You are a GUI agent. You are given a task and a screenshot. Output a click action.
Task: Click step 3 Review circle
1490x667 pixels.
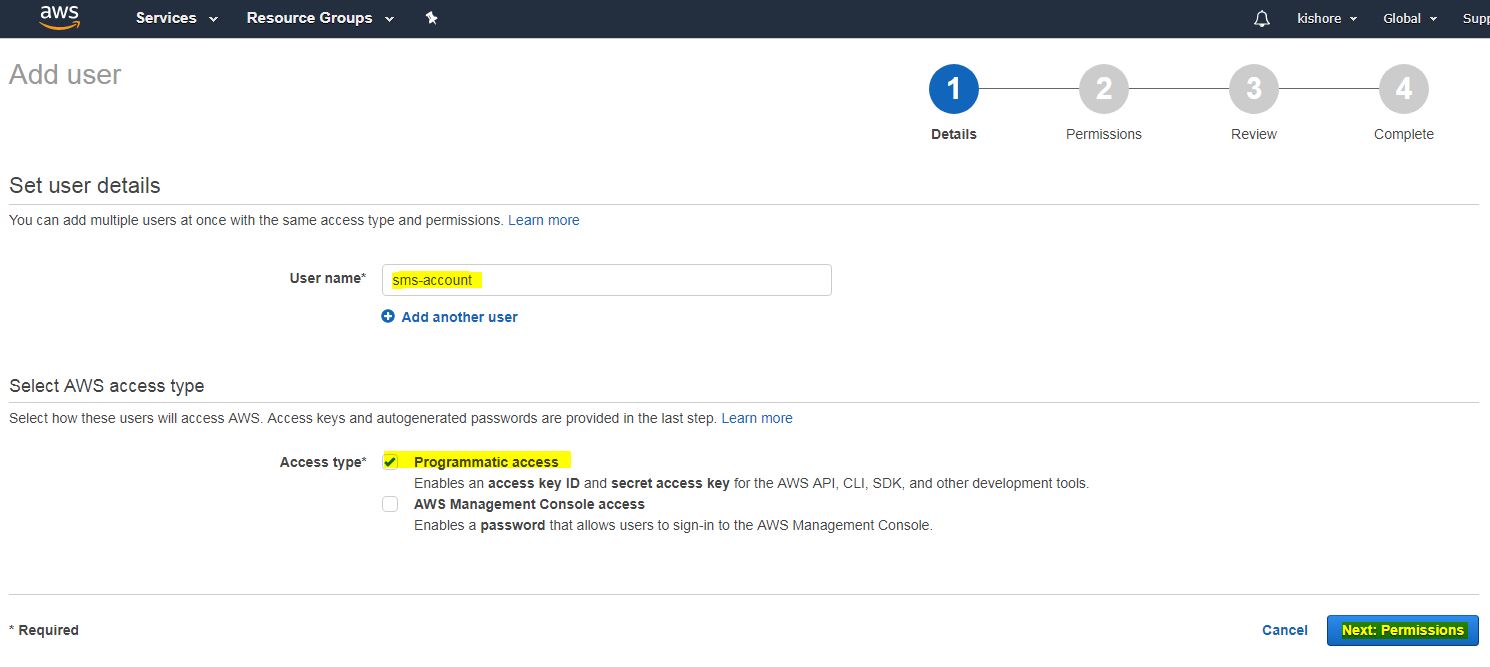(x=1253, y=90)
